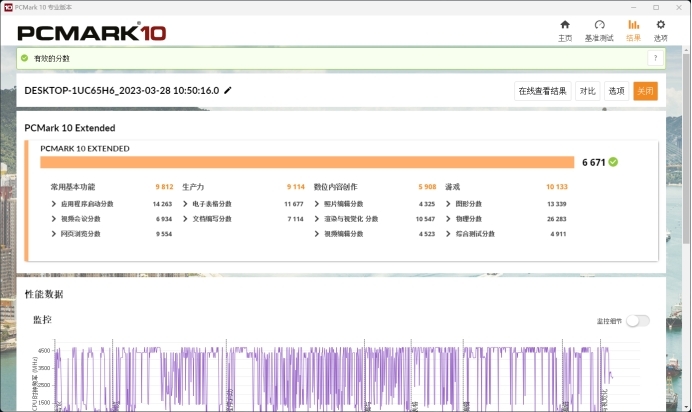Click the 6 671 overall score value
This screenshot has width=692, height=412.
(594, 162)
